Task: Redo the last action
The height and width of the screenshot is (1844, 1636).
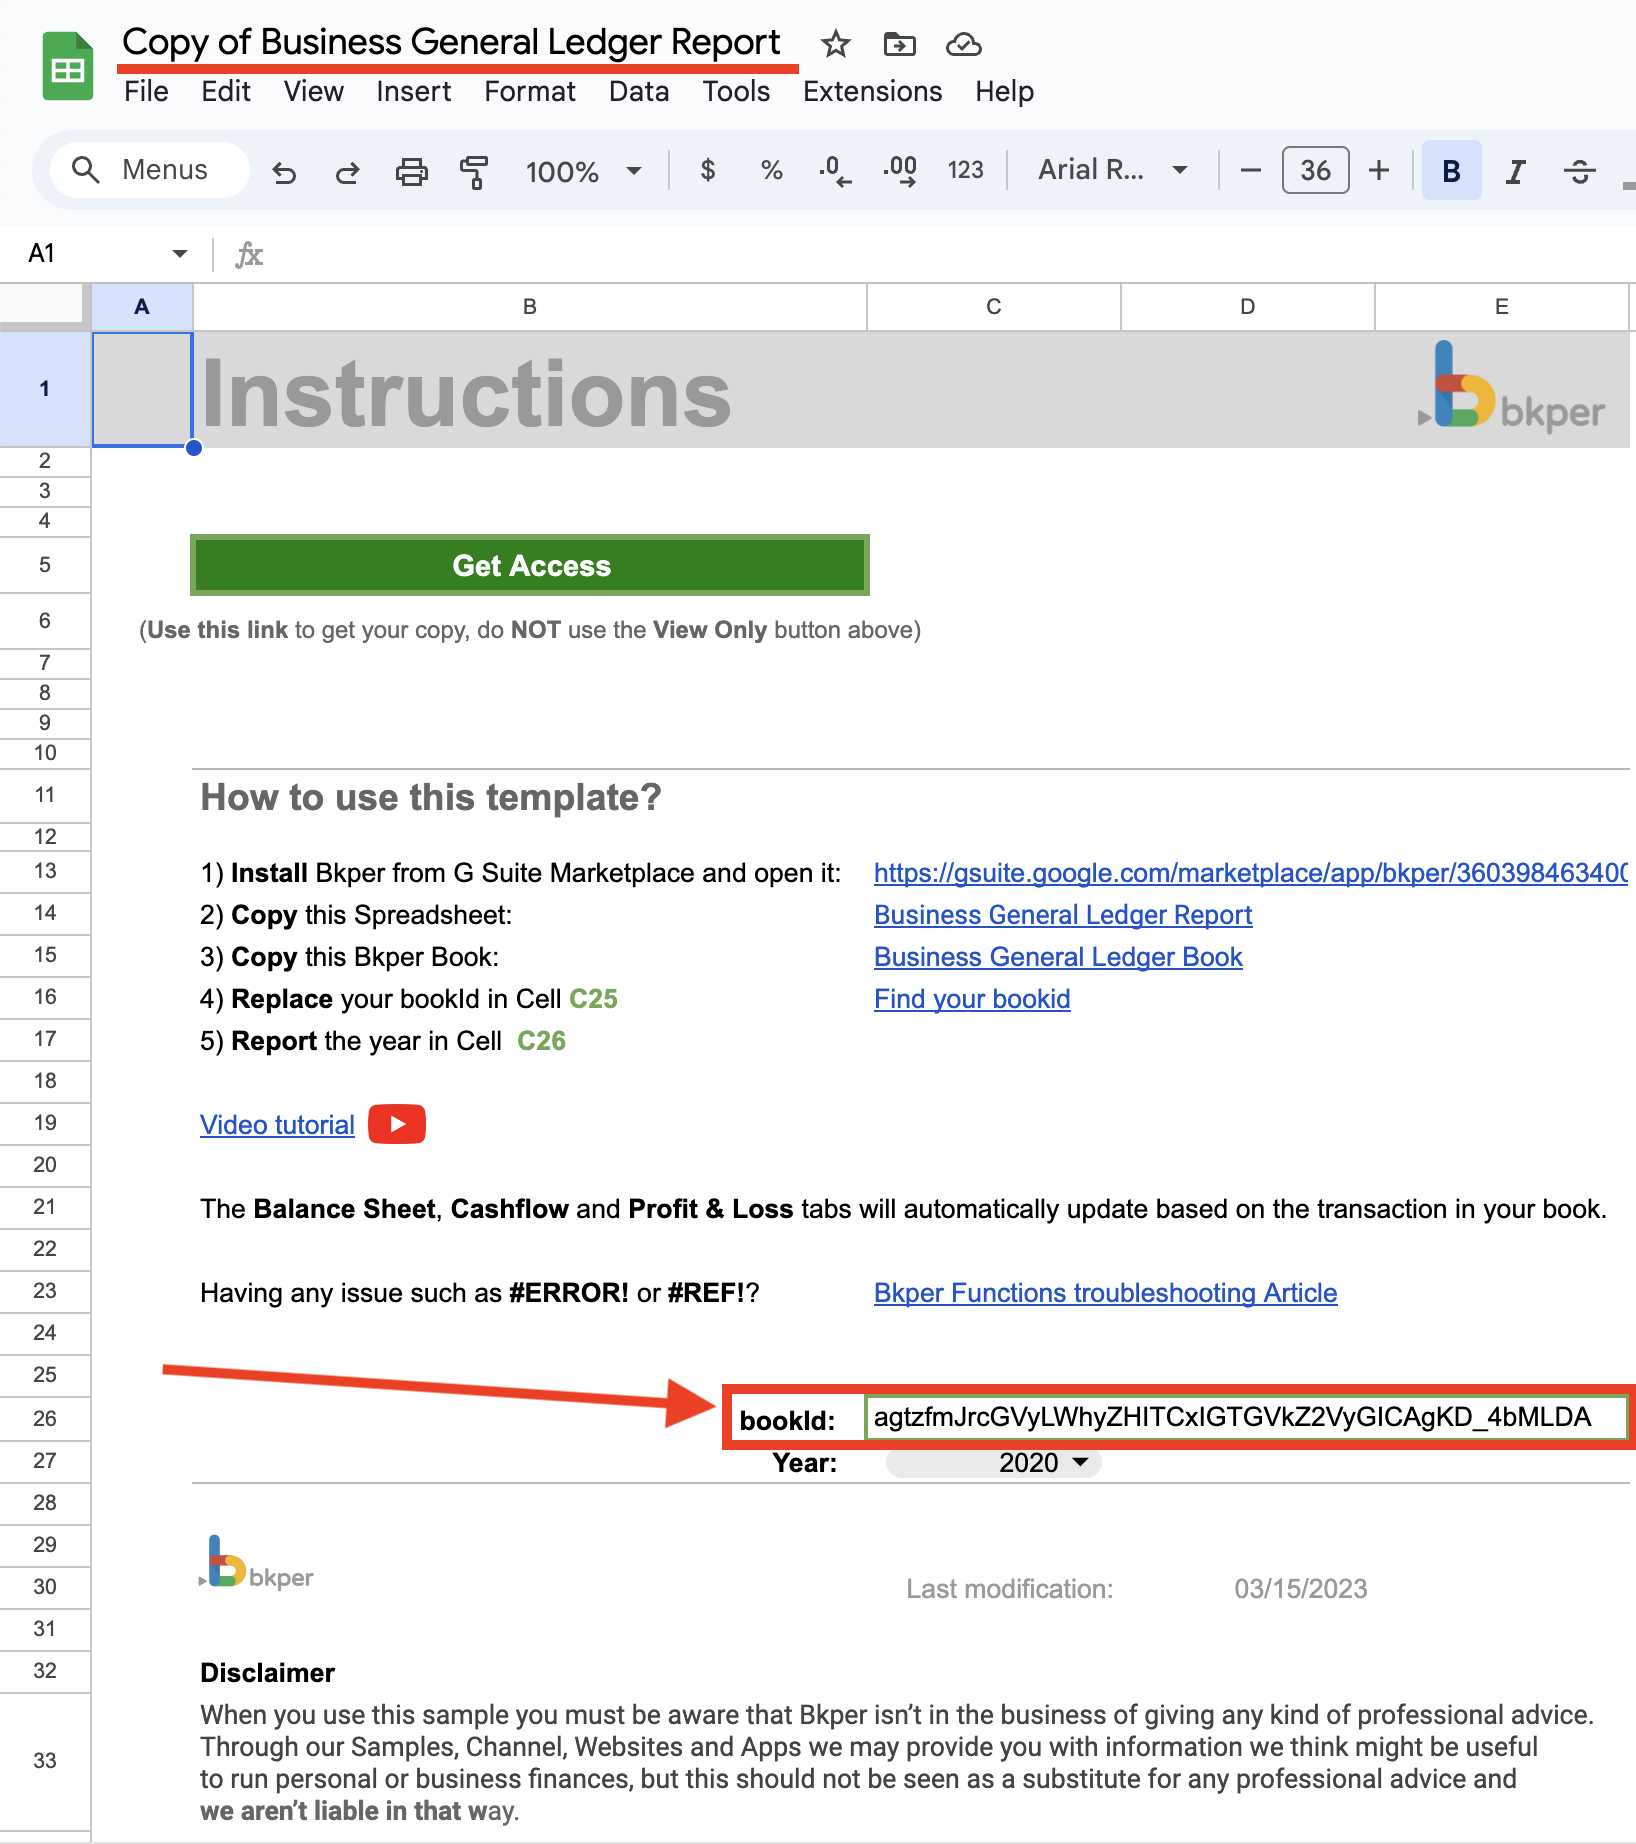Action: pos(347,170)
